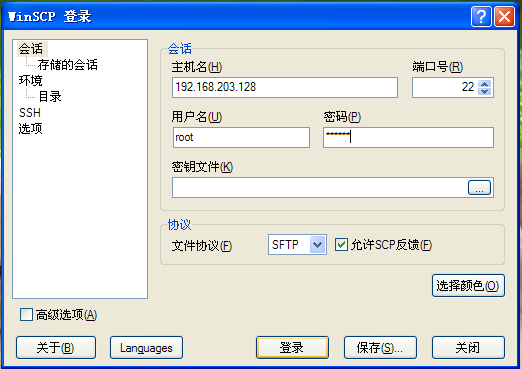This screenshot has height=369, width=522.
Task: Select the 会话 session tree item
Action: click(31, 49)
